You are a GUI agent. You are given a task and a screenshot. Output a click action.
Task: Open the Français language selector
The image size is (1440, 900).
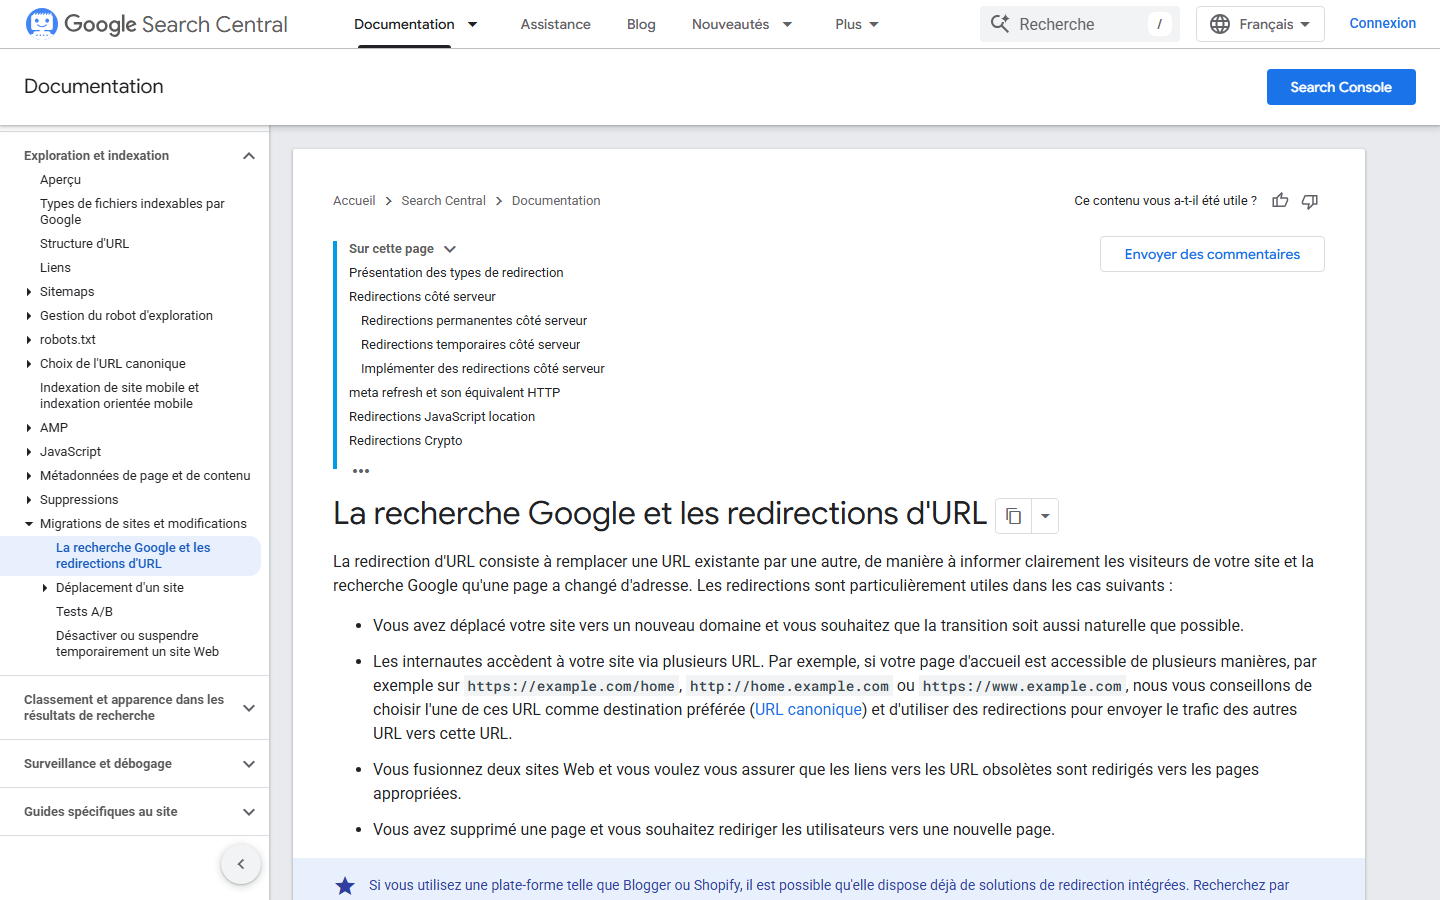click(x=1260, y=24)
